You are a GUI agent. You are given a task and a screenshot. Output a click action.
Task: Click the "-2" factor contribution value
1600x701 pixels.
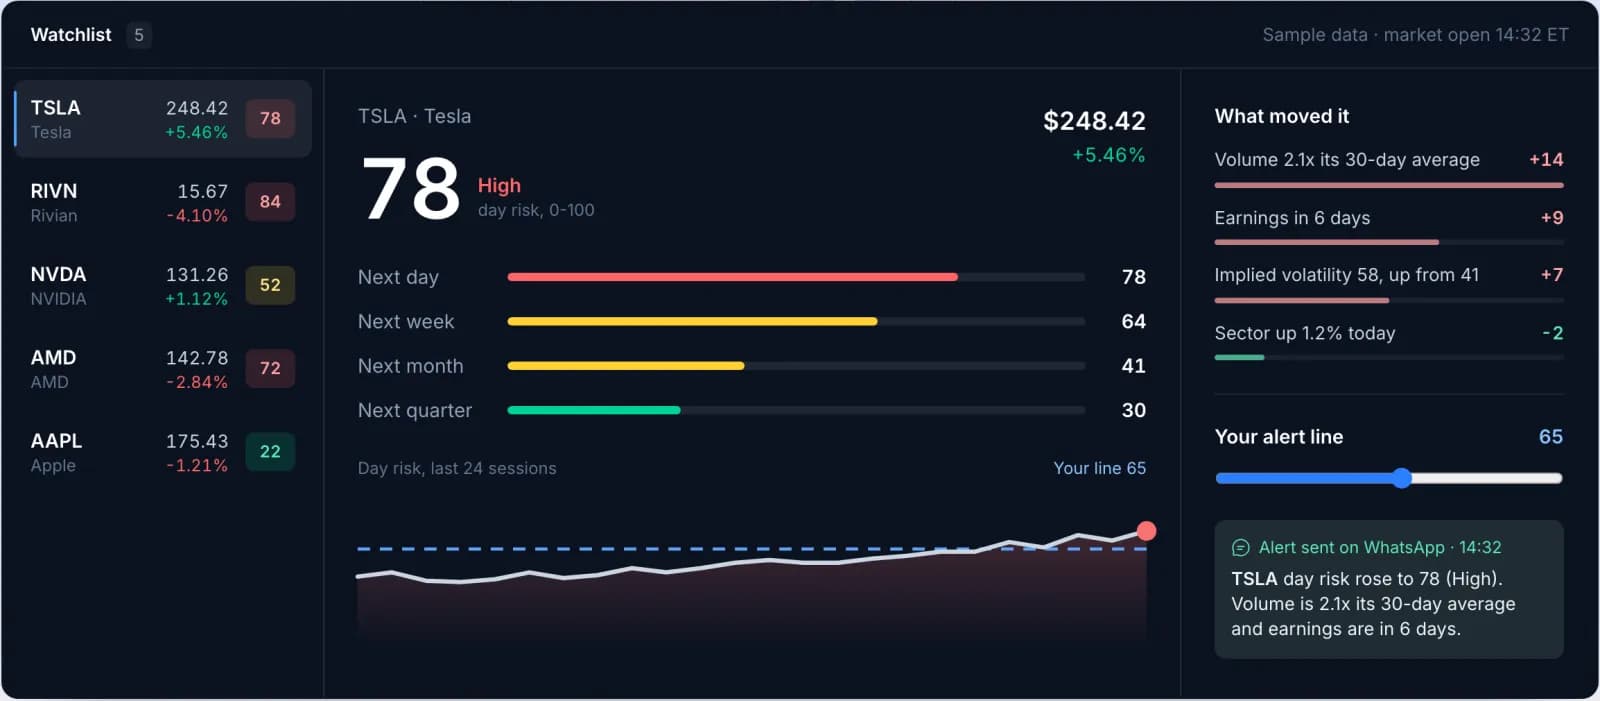click(x=1552, y=333)
